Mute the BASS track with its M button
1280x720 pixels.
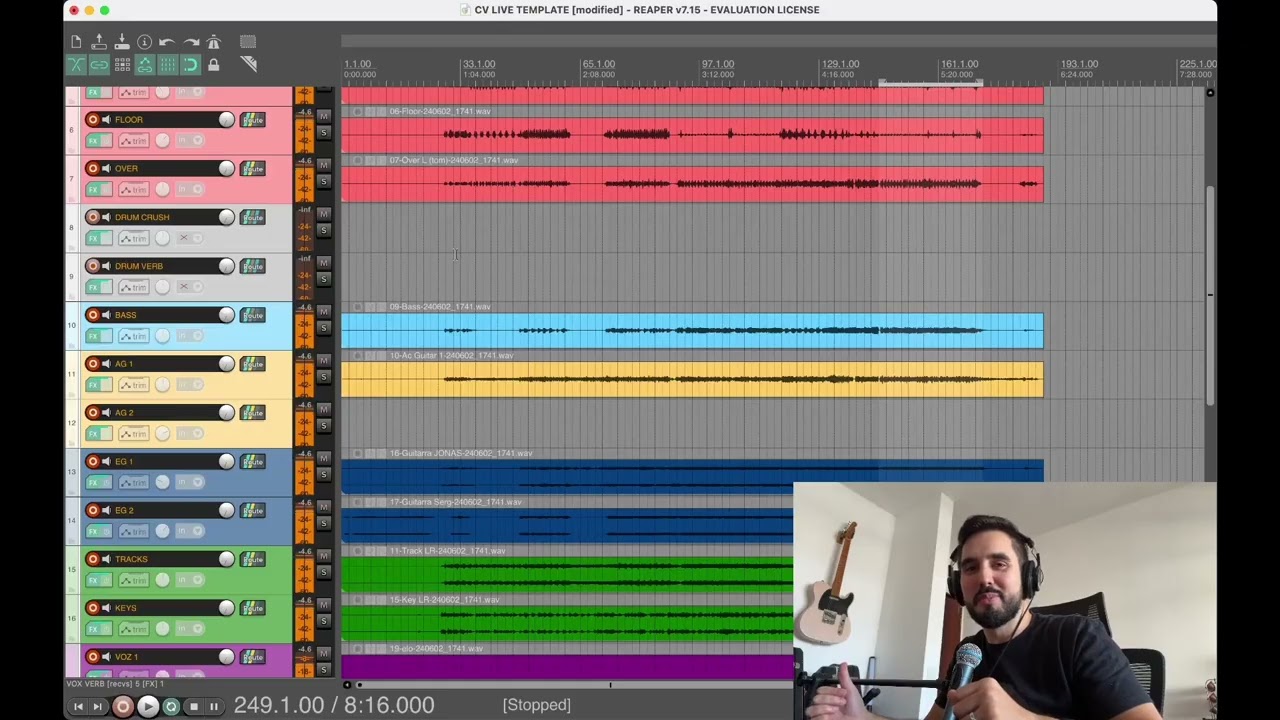point(323,311)
